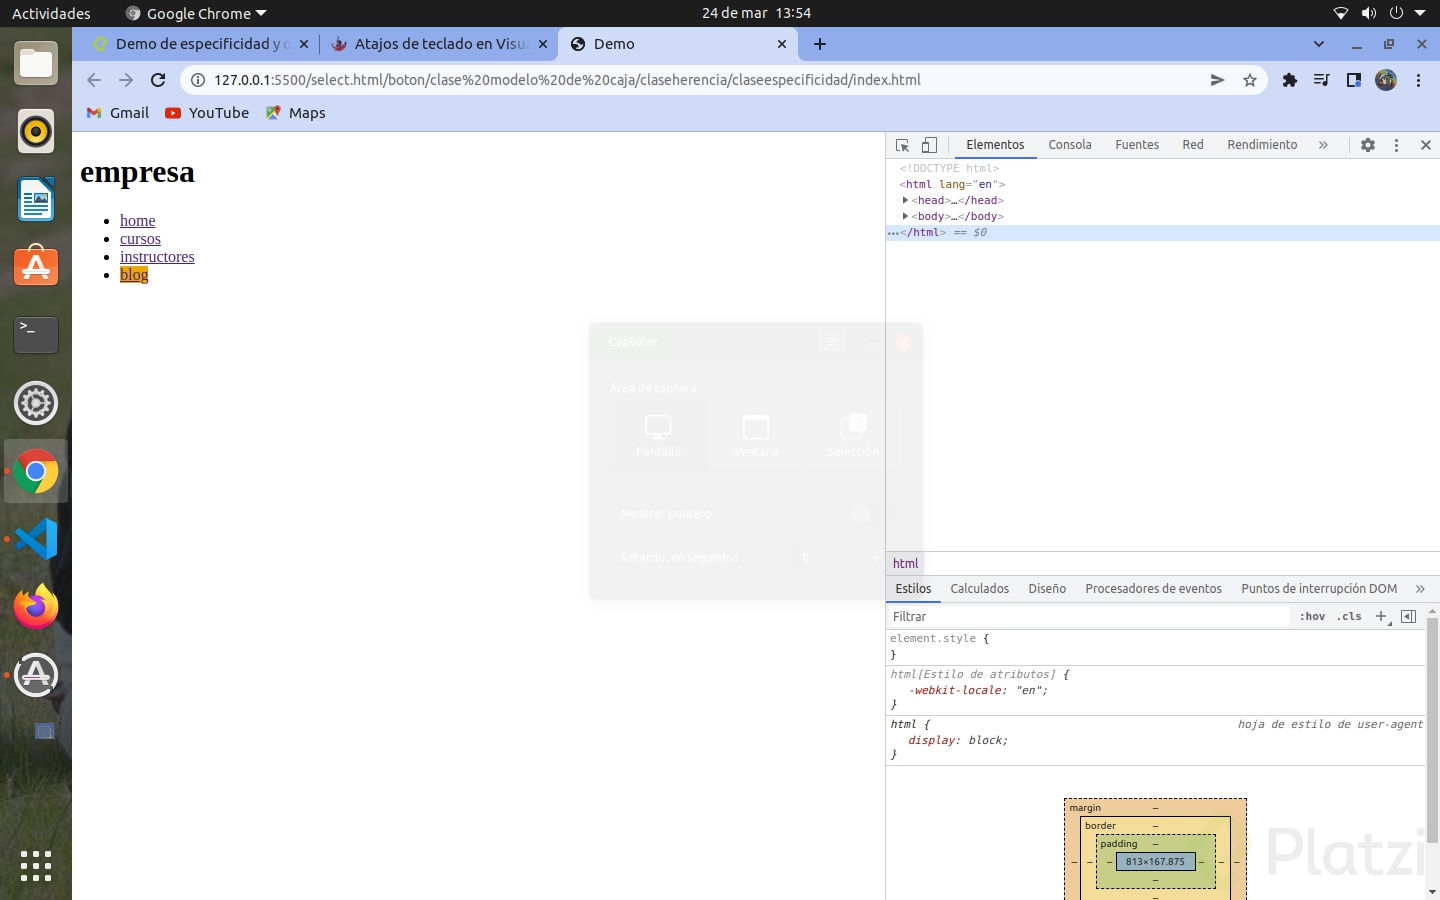The width and height of the screenshot is (1440, 900).
Task: Open the YouTube bookmark
Action: (207, 113)
